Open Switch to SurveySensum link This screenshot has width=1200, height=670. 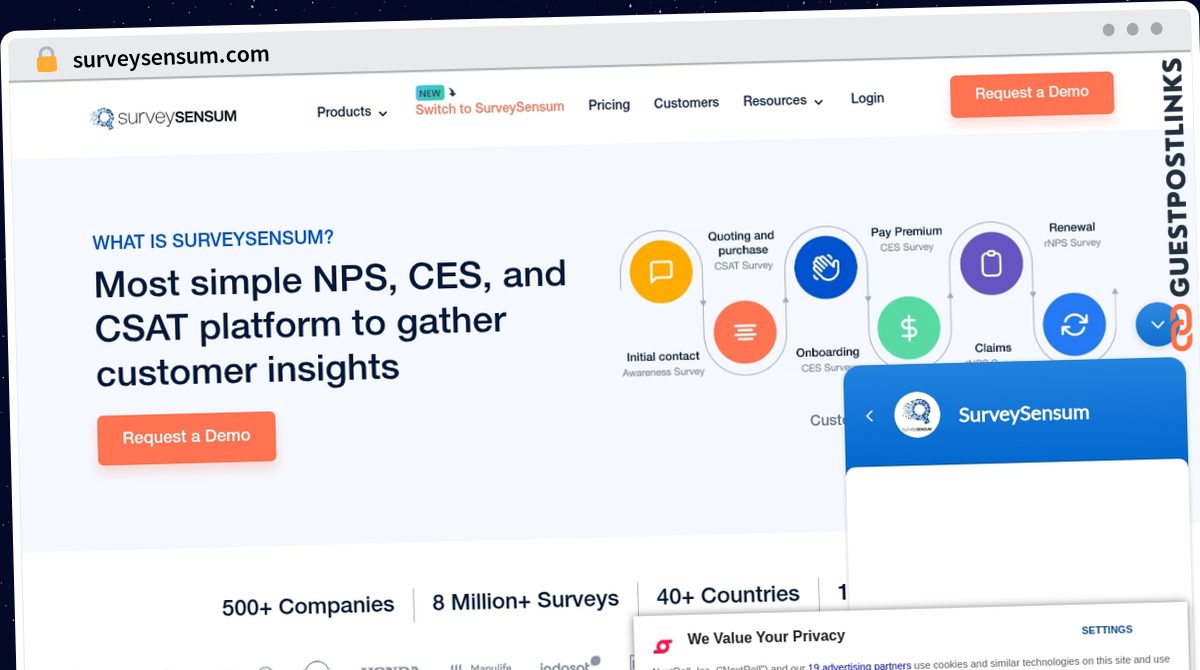pyautogui.click(x=490, y=107)
